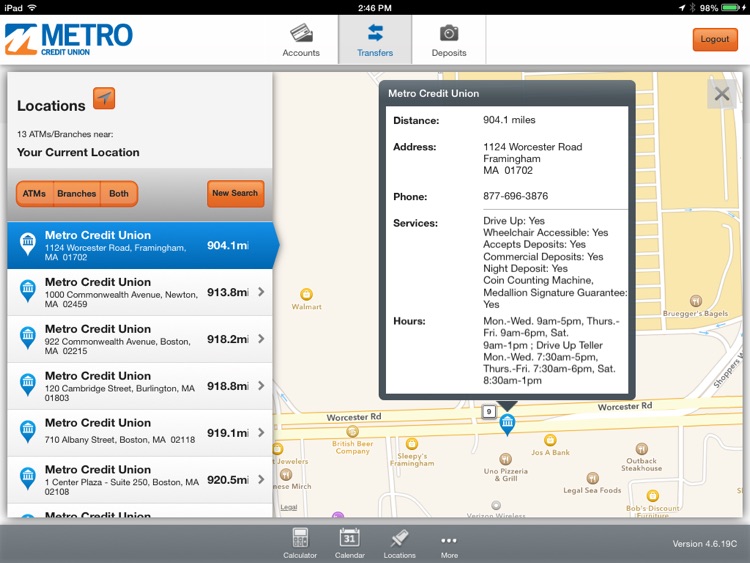Open the Calendar tool
Viewport: 750px width, 563px height.
350,543
